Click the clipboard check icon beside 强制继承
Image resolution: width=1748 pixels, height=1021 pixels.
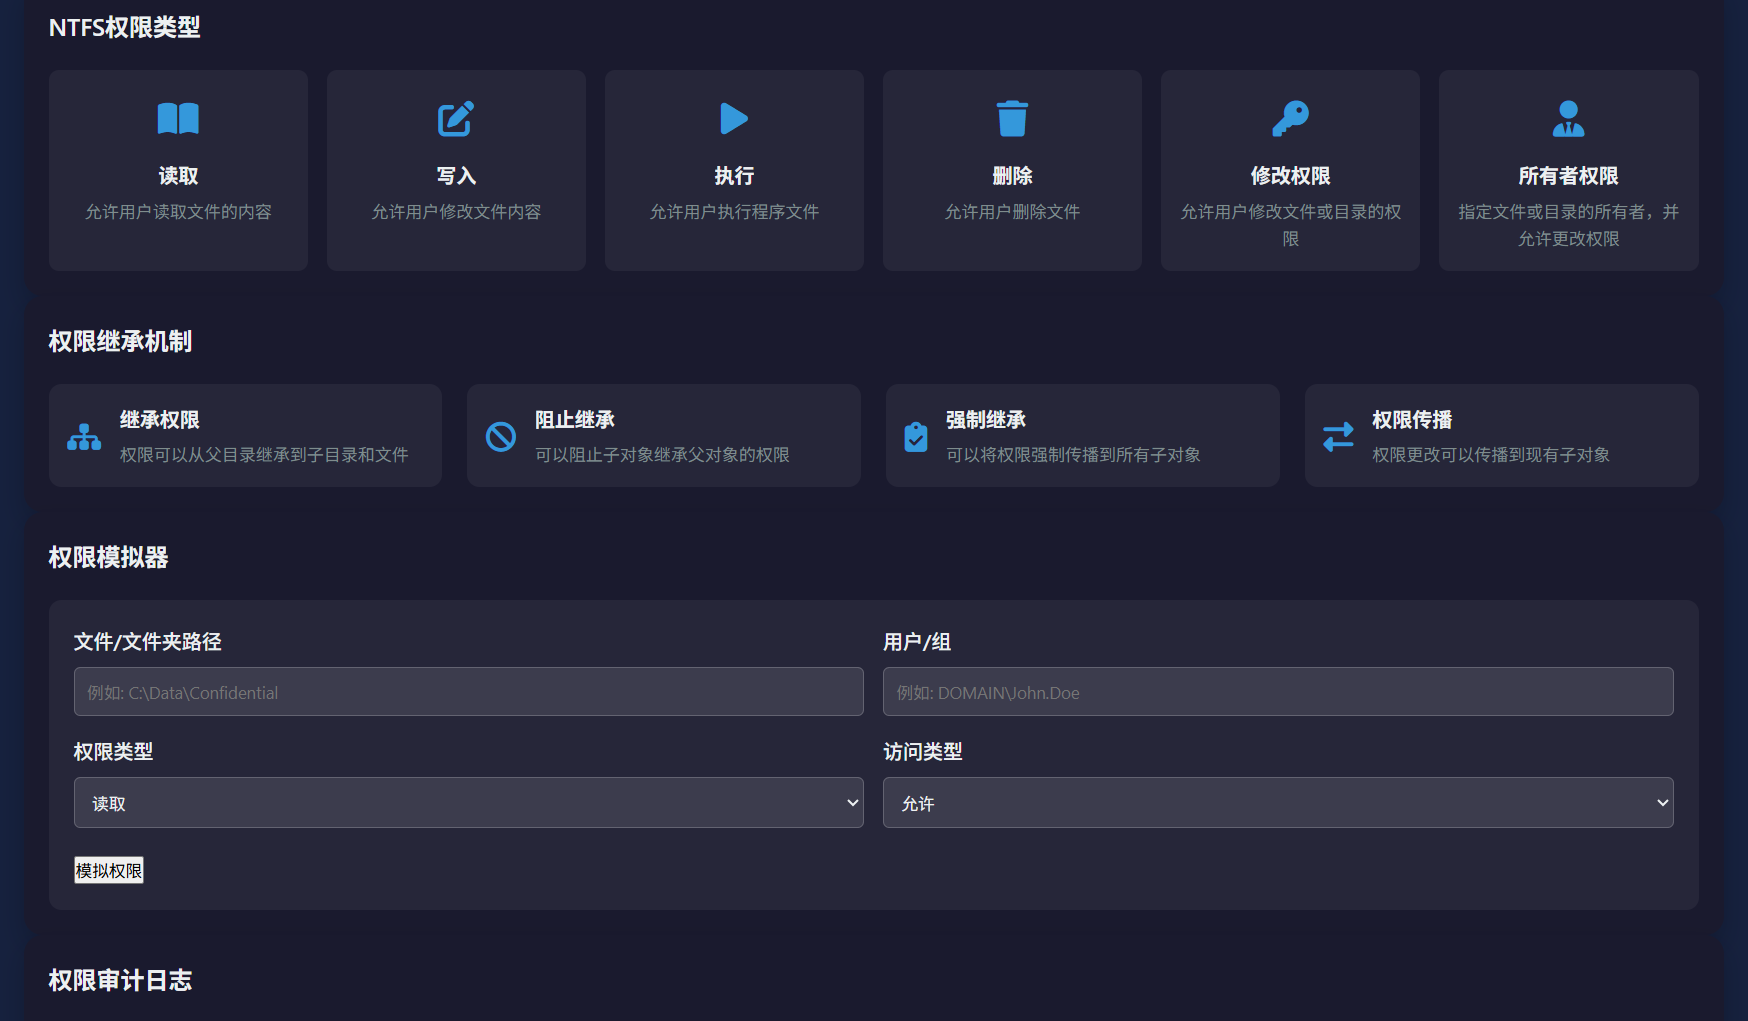tap(916, 437)
